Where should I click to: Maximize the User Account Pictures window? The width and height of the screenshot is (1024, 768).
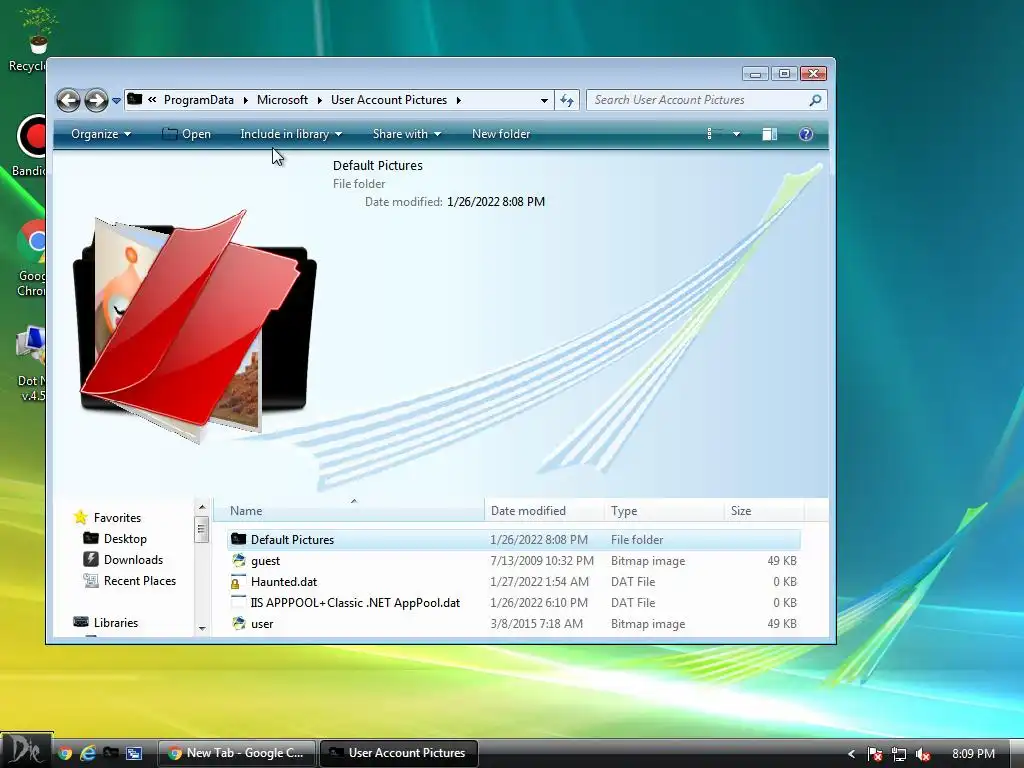(784, 73)
